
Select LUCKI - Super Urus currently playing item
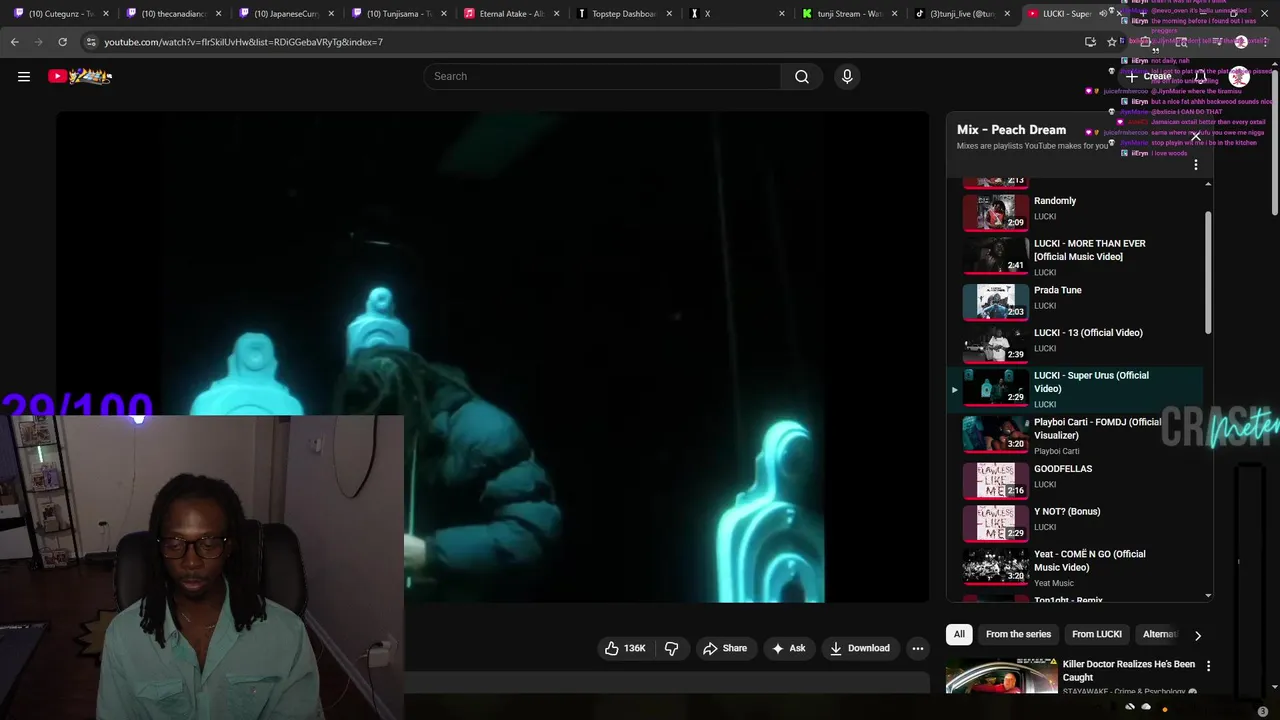pyautogui.click(x=1077, y=389)
